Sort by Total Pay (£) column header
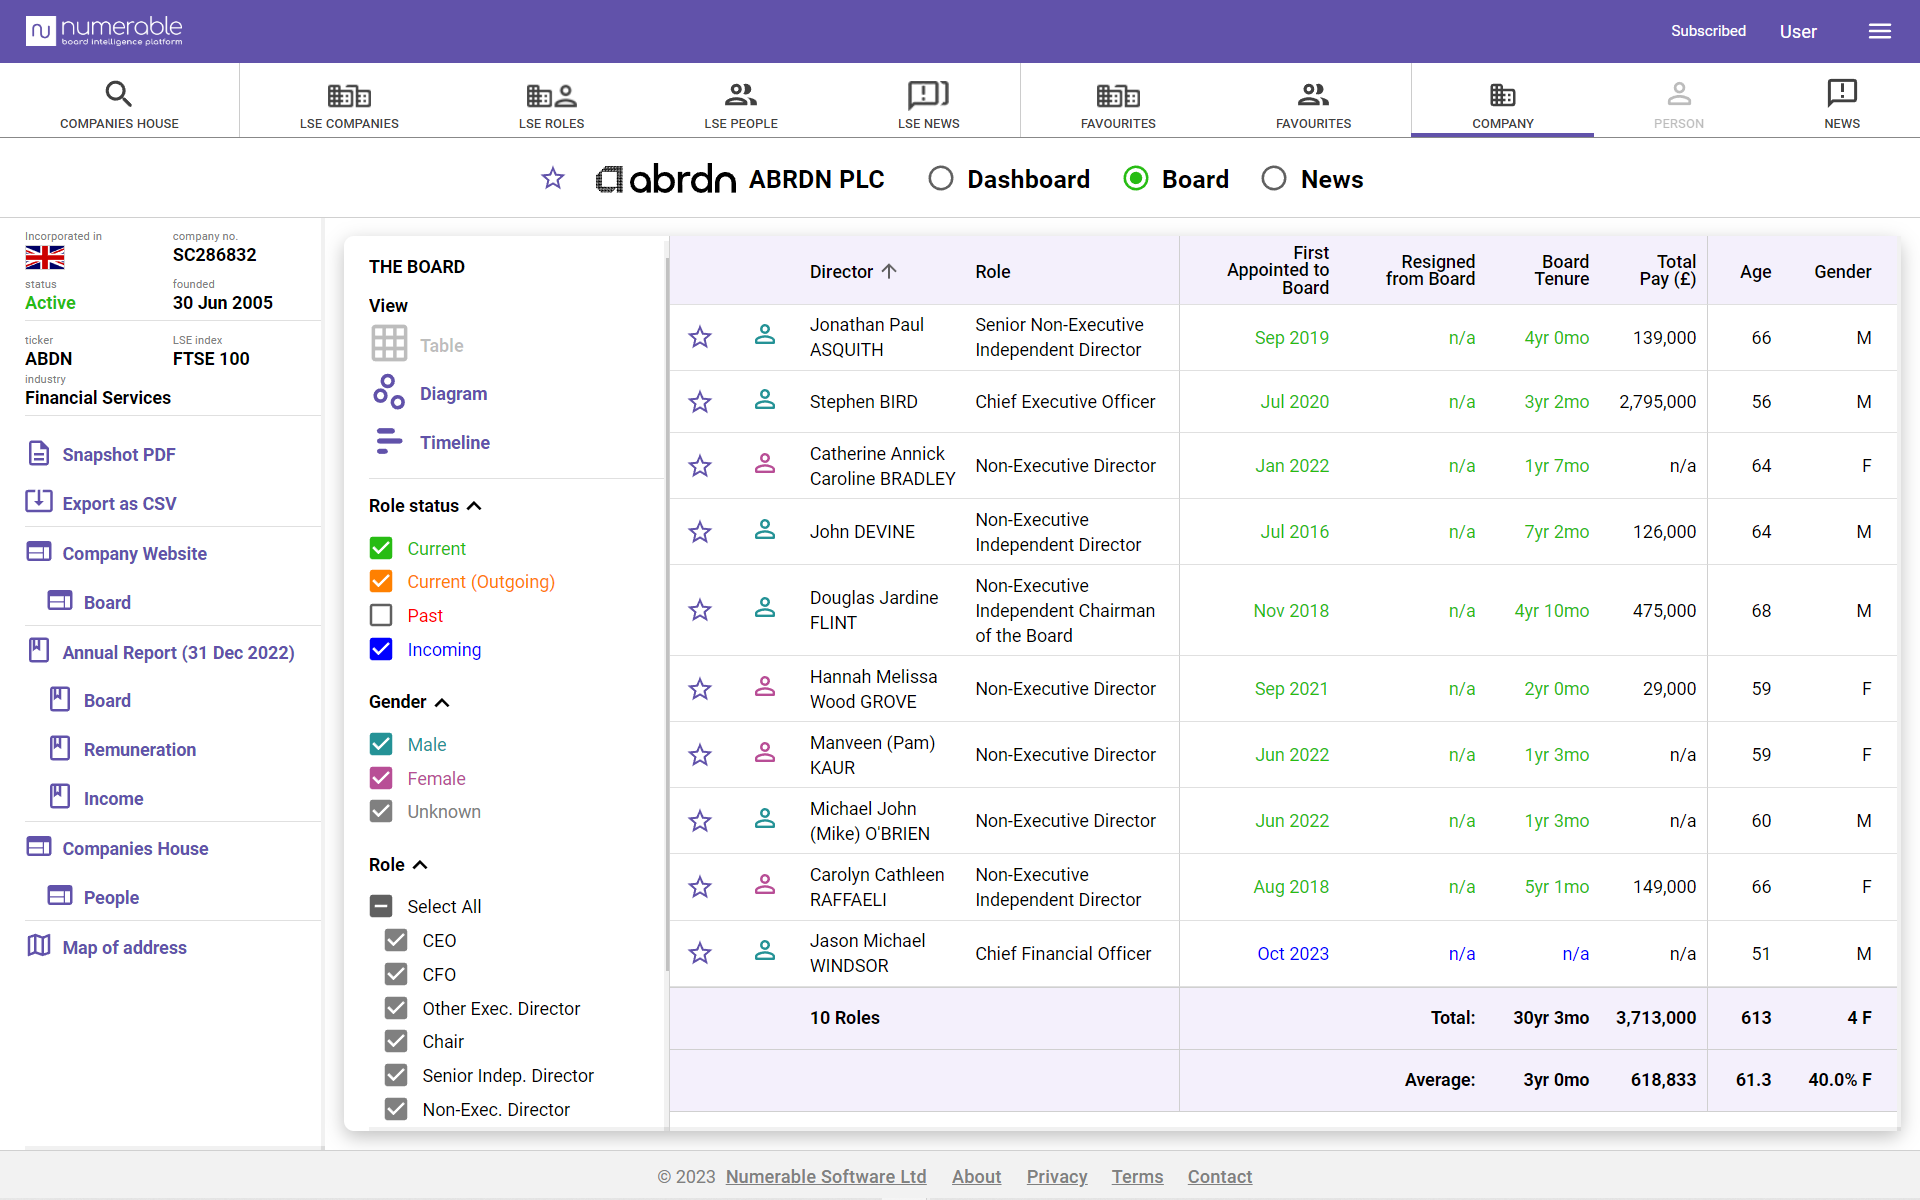This screenshot has height=1200, width=1920. click(x=1667, y=270)
